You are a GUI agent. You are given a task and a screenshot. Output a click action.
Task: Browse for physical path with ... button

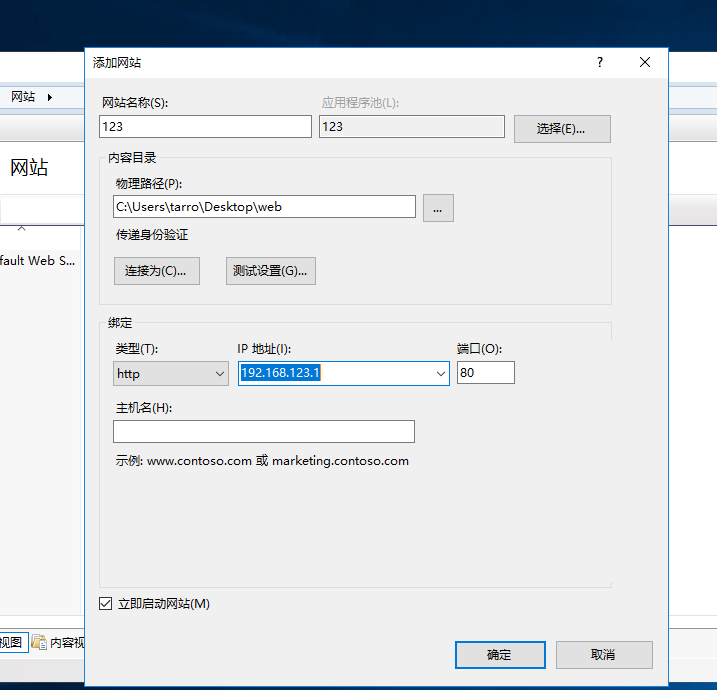point(438,208)
